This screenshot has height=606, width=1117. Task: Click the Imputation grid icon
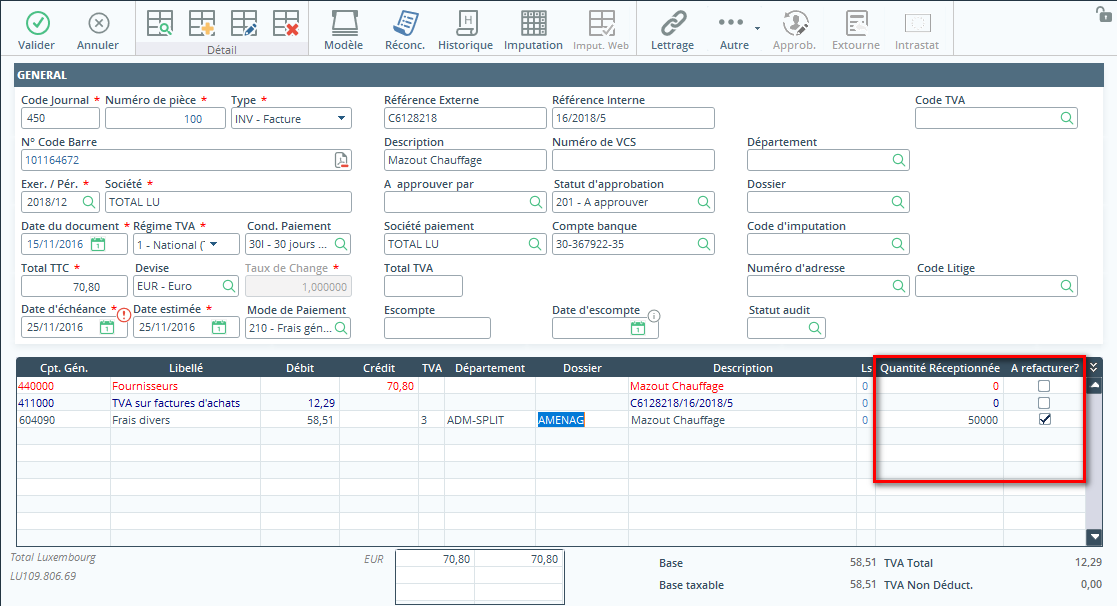pyautogui.click(x=533, y=23)
